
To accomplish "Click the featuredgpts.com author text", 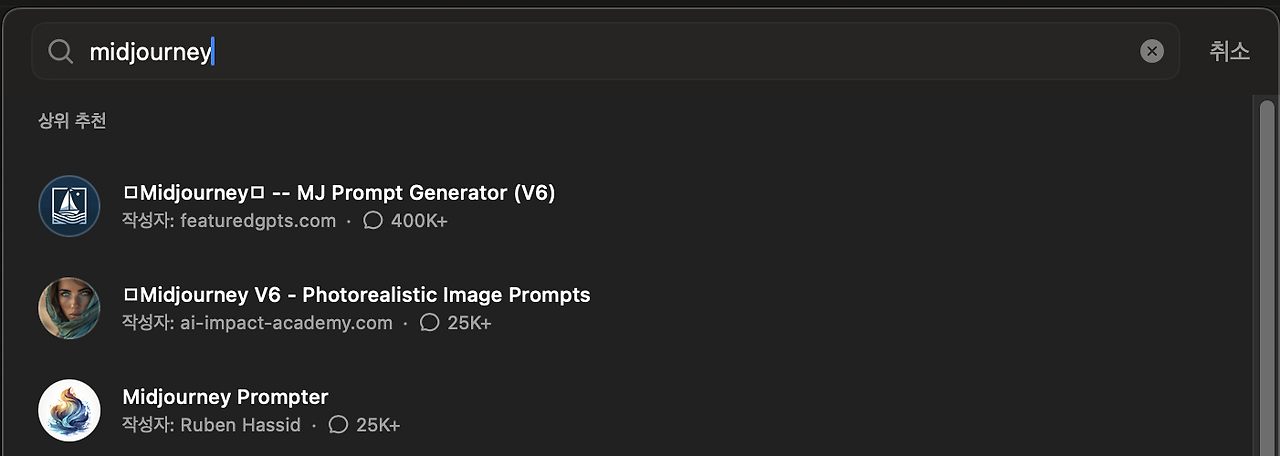I will (x=258, y=221).
